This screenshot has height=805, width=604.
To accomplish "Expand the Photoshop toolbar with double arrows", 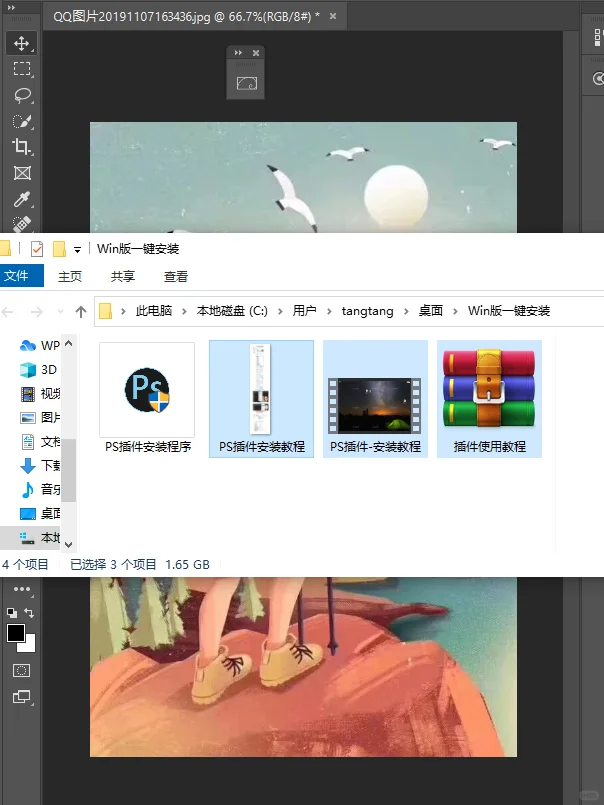I will tap(11, 8).
